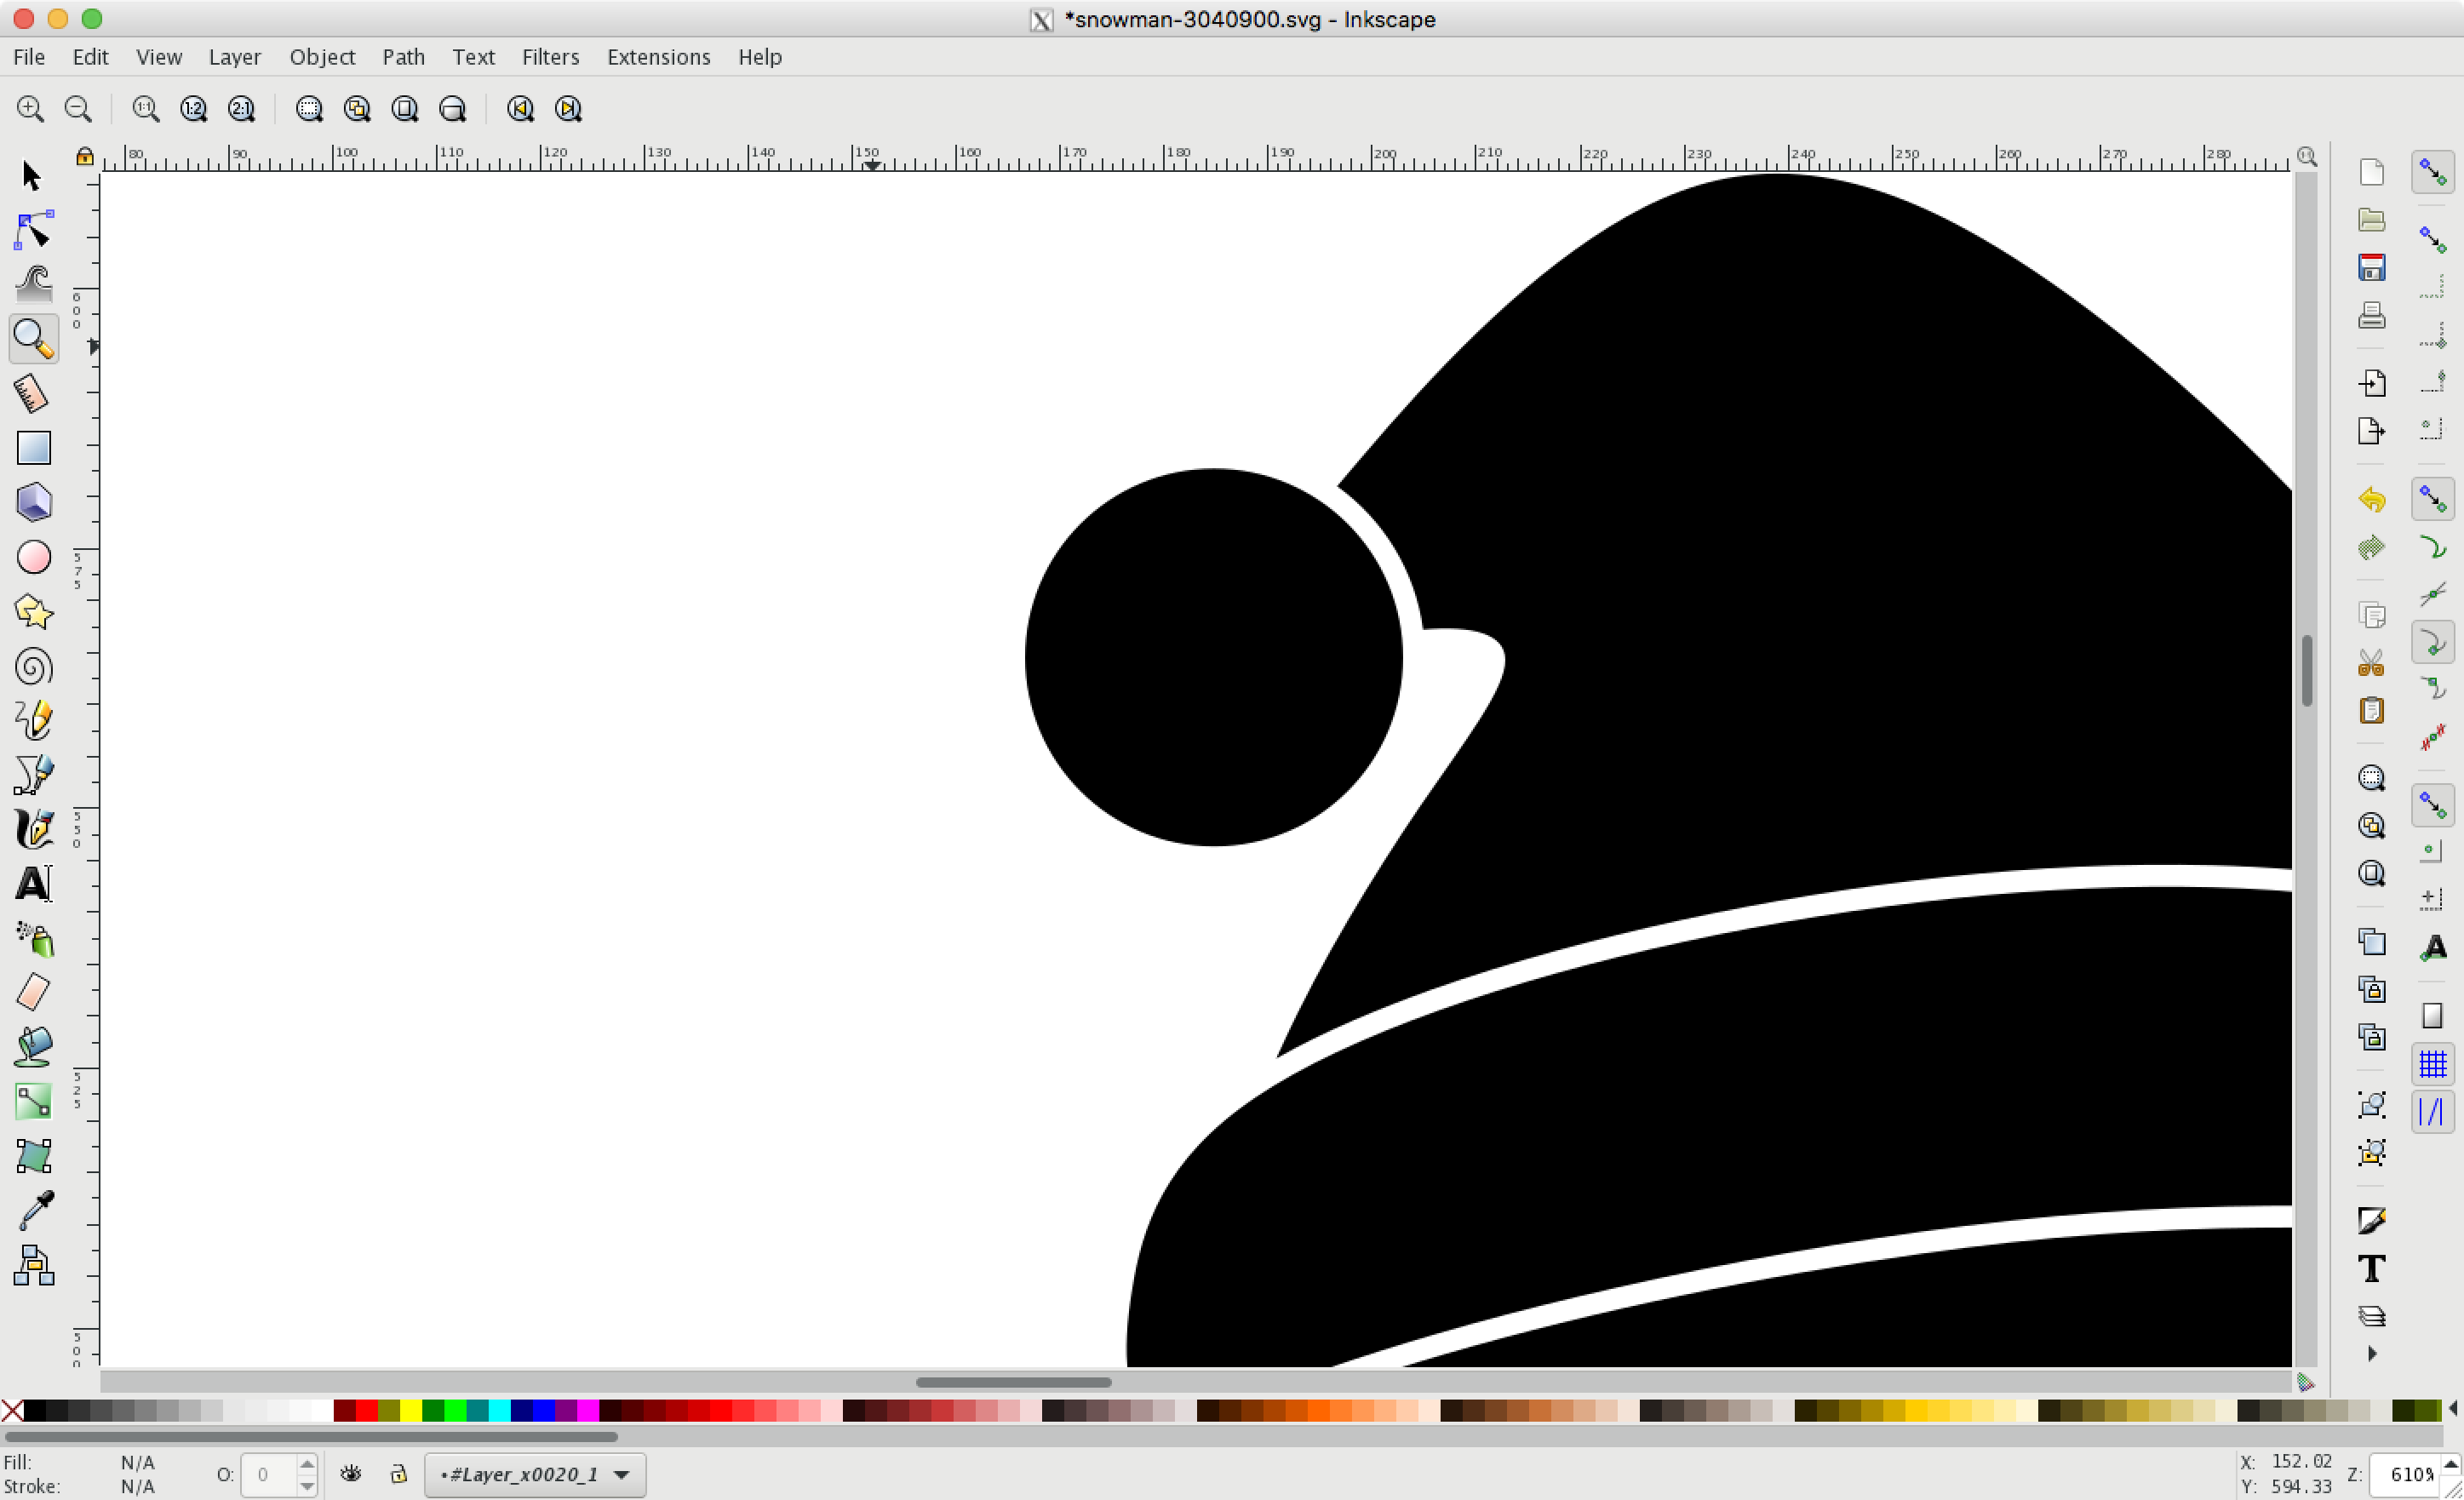Open the Extensions menu
The width and height of the screenshot is (2464, 1500).
658,57
